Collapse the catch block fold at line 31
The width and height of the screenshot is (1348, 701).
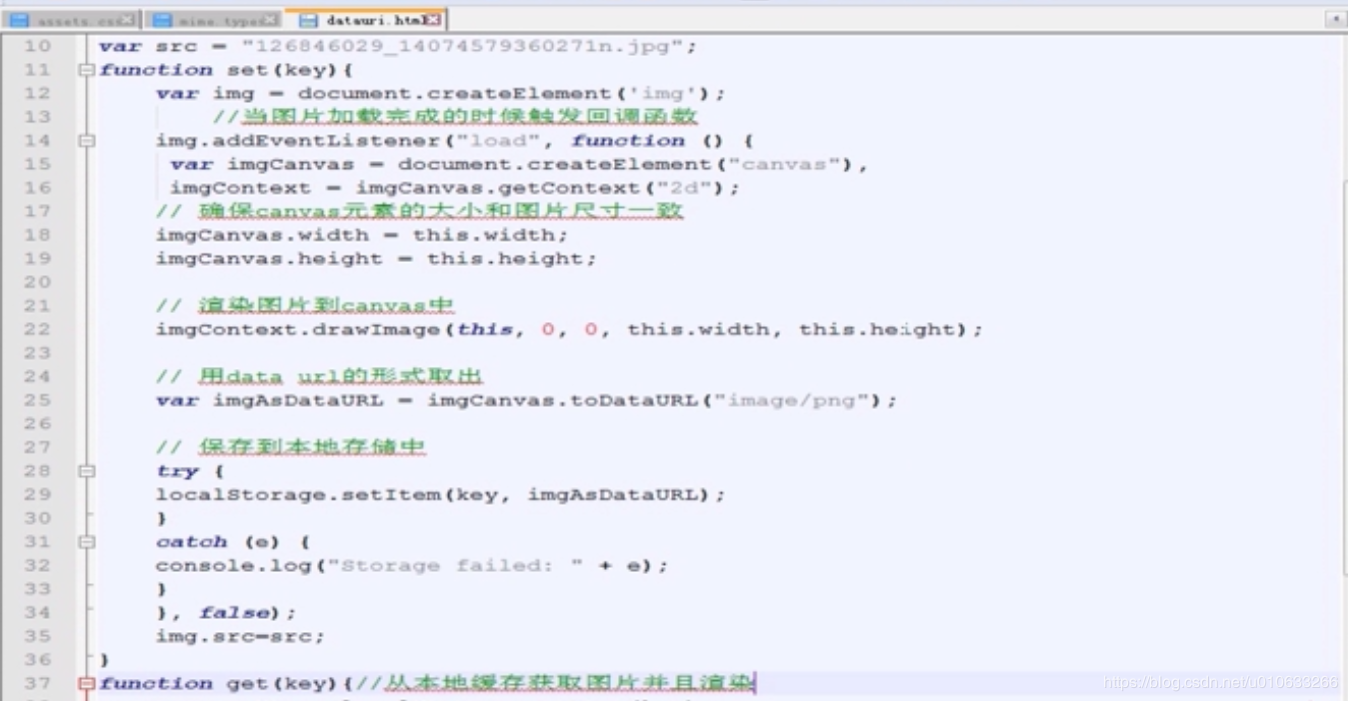[x=86, y=542]
